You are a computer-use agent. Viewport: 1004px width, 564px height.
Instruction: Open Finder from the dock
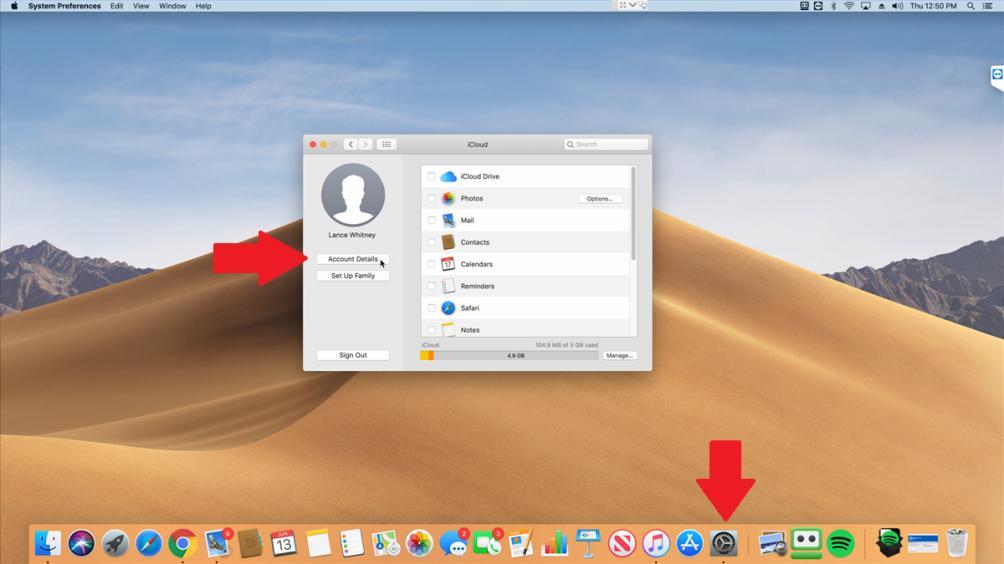[x=47, y=544]
